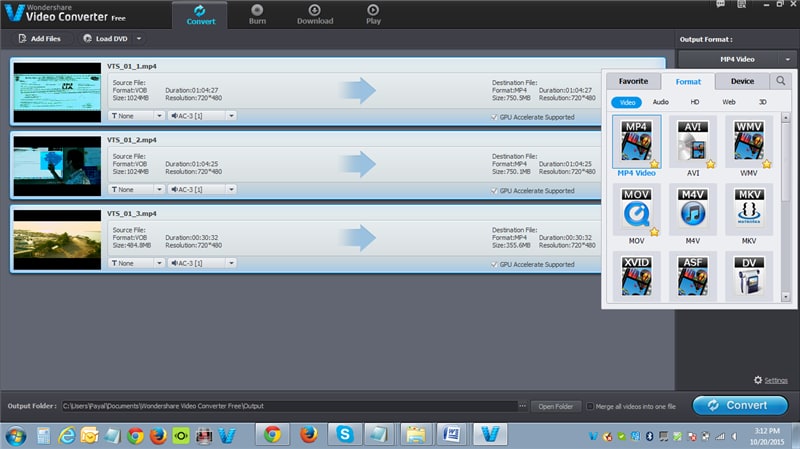Open the Word document on the taskbar

click(x=452, y=435)
